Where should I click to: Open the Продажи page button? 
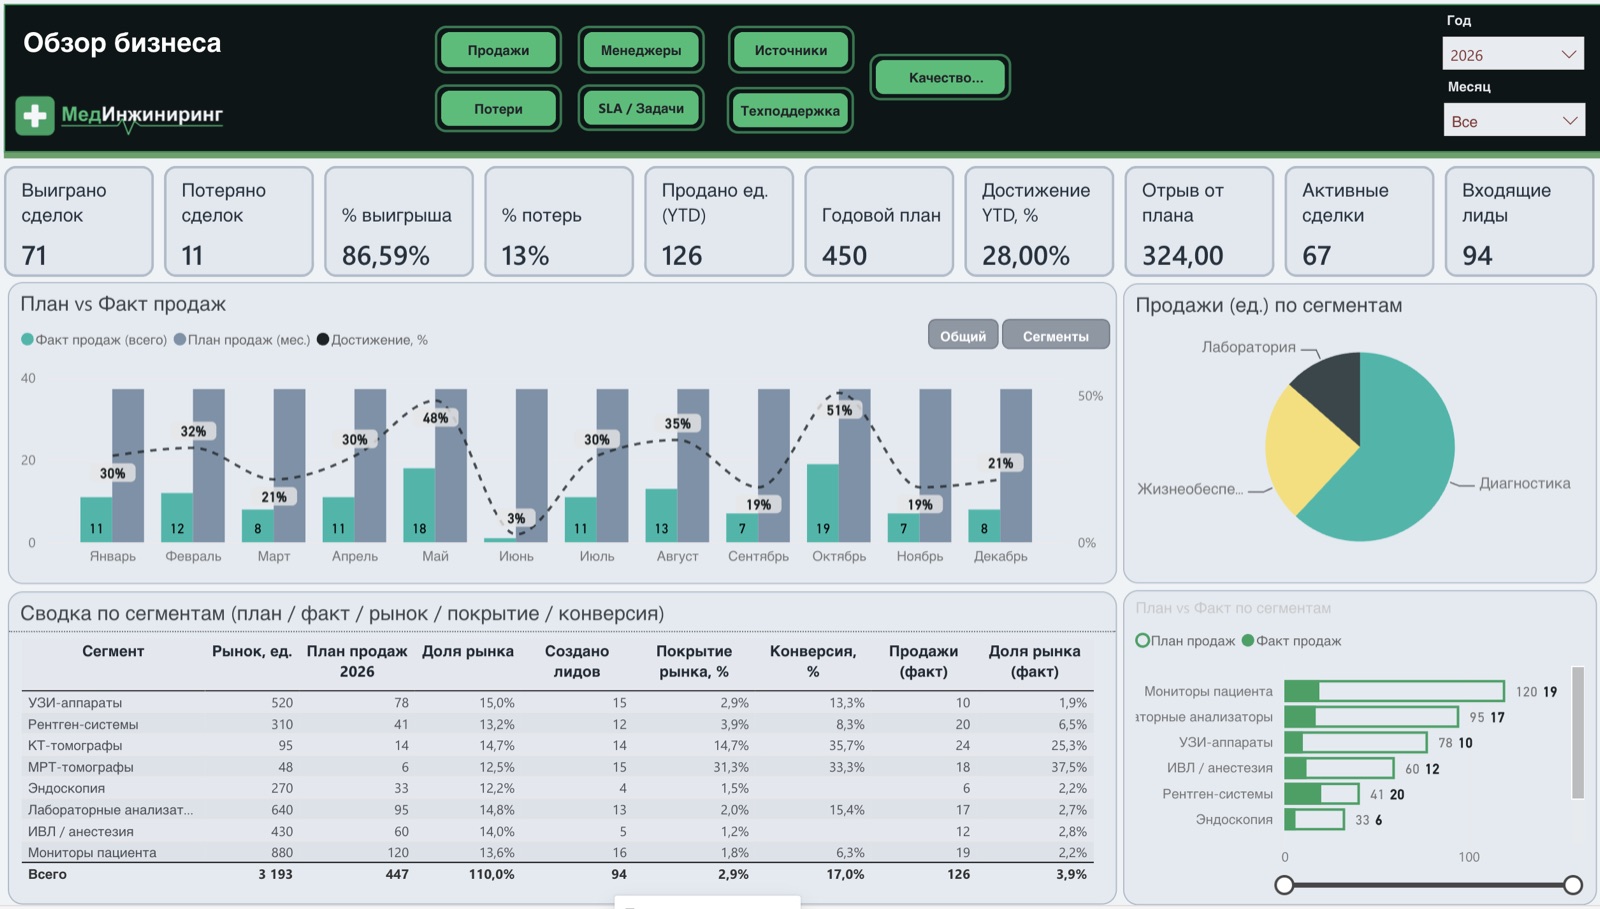tap(498, 50)
